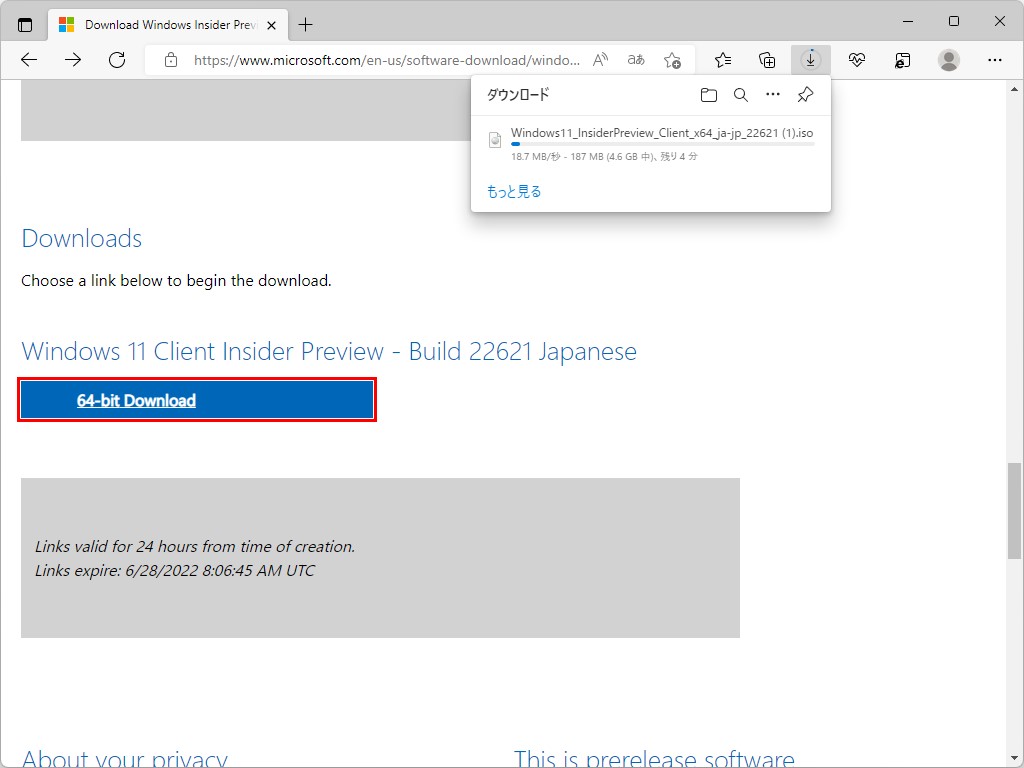
Task: Open the Translate page icon
Action: (x=636, y=60)
